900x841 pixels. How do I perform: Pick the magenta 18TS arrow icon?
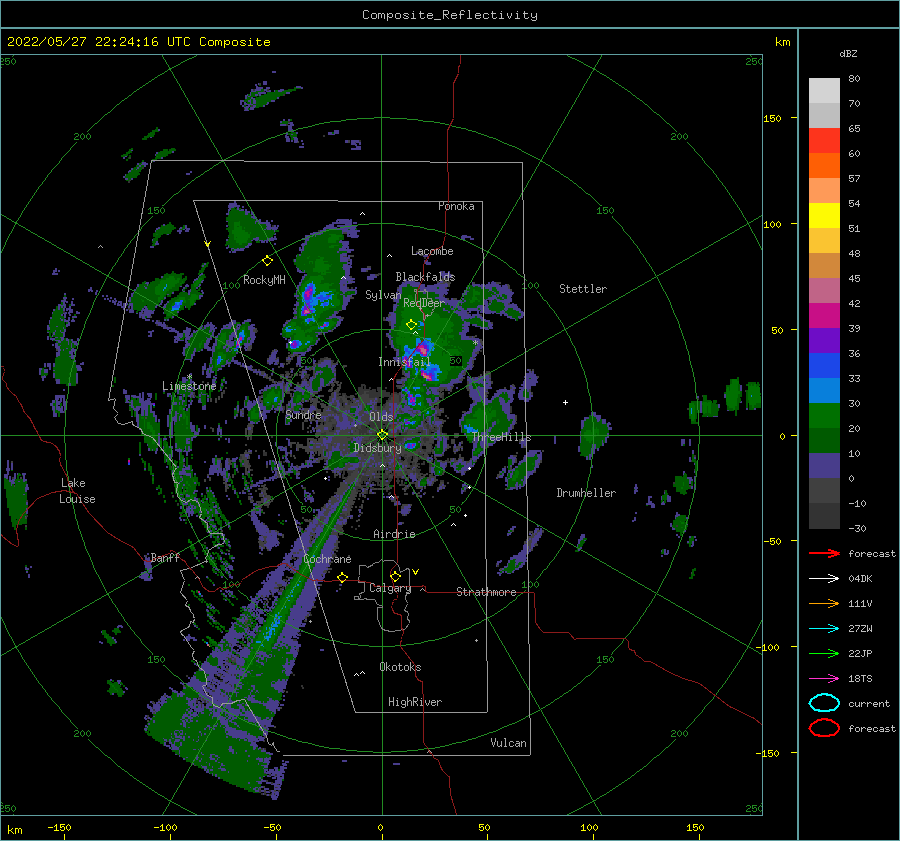824,679
